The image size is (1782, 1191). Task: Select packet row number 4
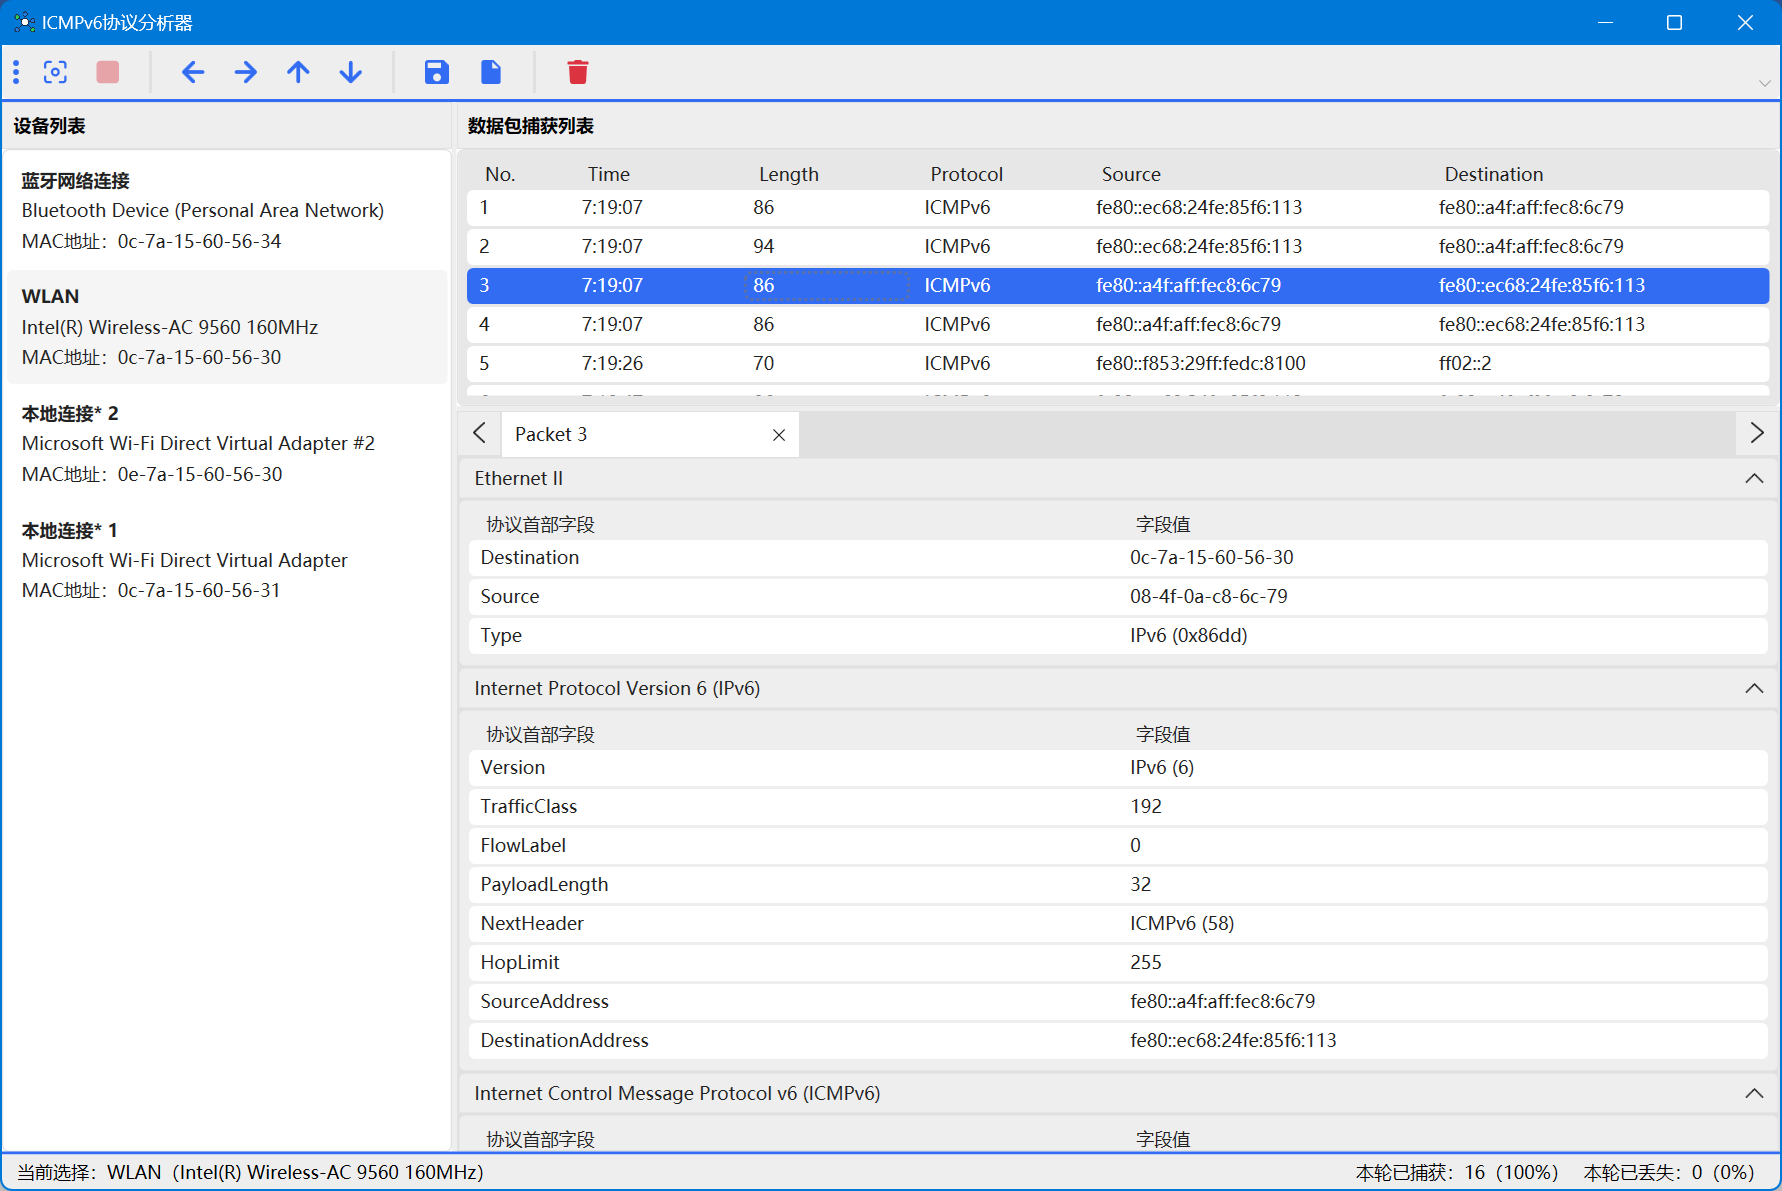(x=1118, y=325)
